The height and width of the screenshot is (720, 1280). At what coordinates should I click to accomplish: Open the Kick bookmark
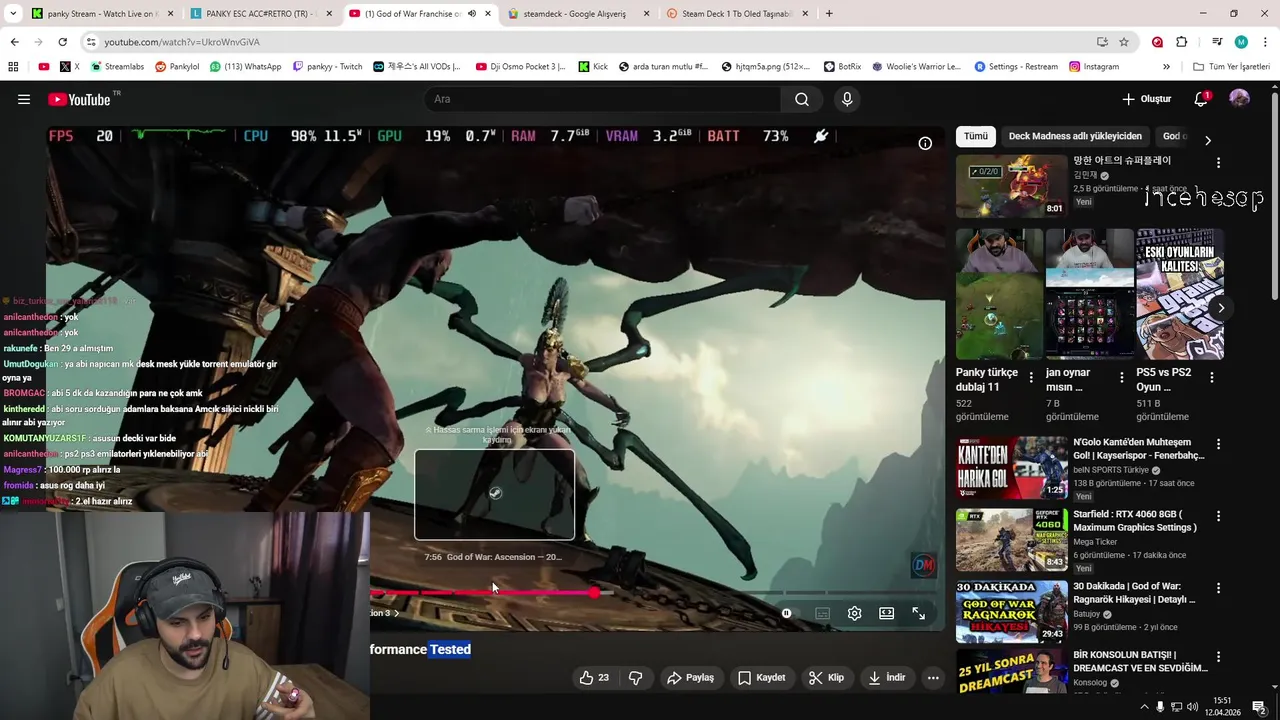coord(593,67)
